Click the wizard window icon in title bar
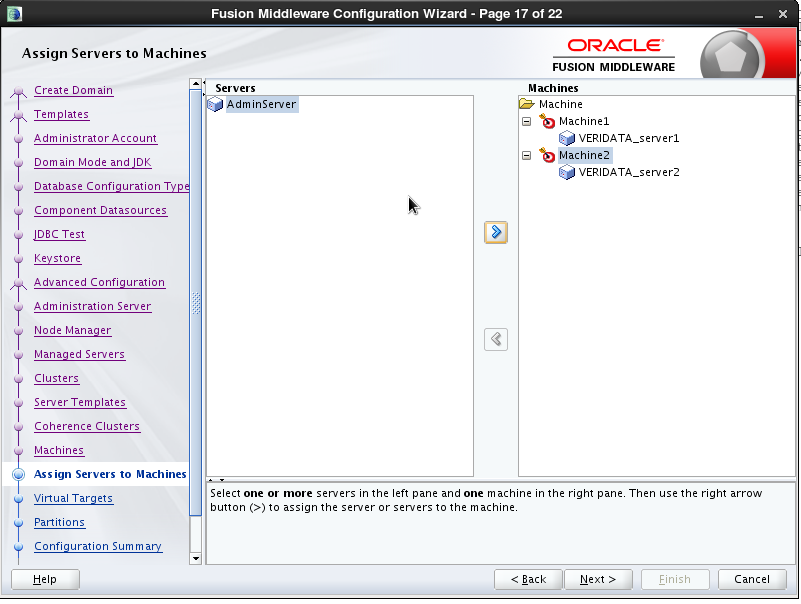The image size is (801, 604). pyautogui.click(x=14, y=13)
